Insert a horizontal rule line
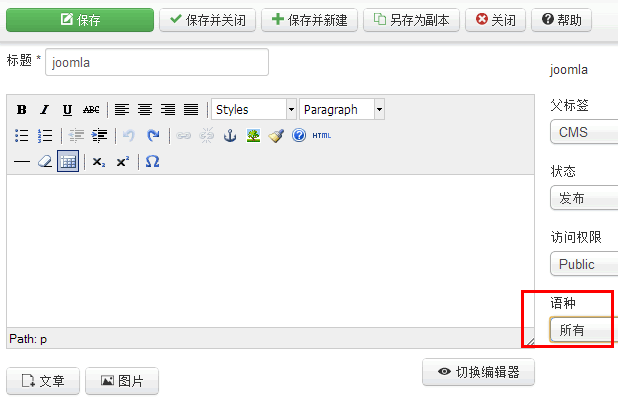Image resolution: width=618 pixels, height=399 pixels. [x=22, y=161]
